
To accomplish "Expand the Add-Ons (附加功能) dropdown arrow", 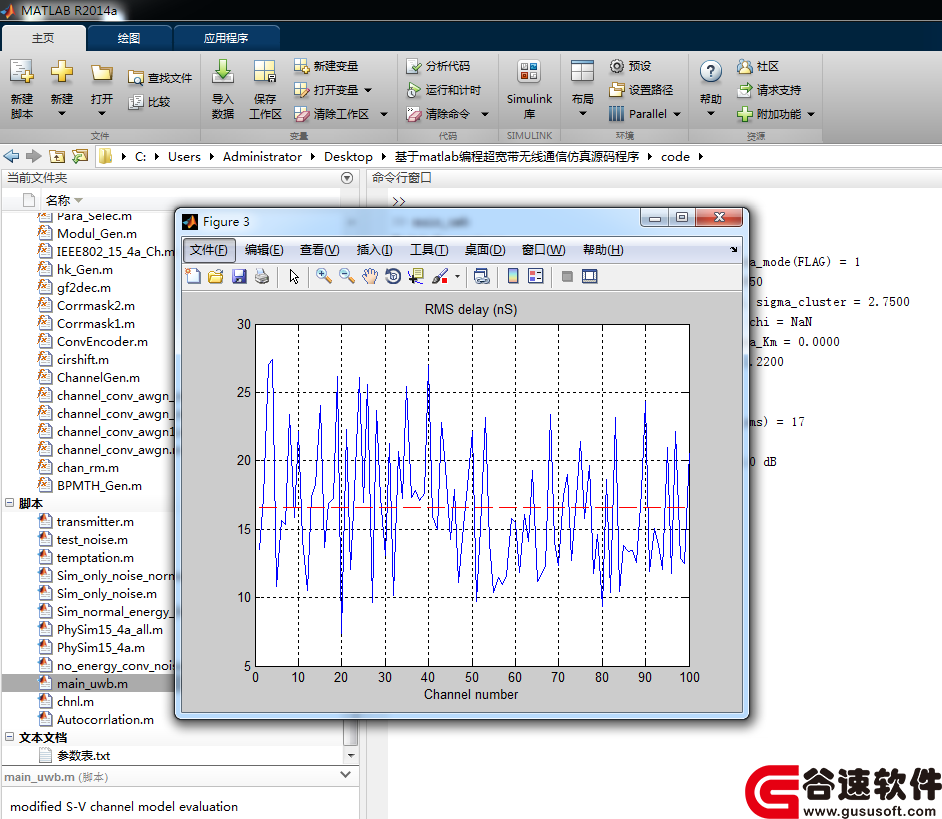I will [x=811, y=114].
